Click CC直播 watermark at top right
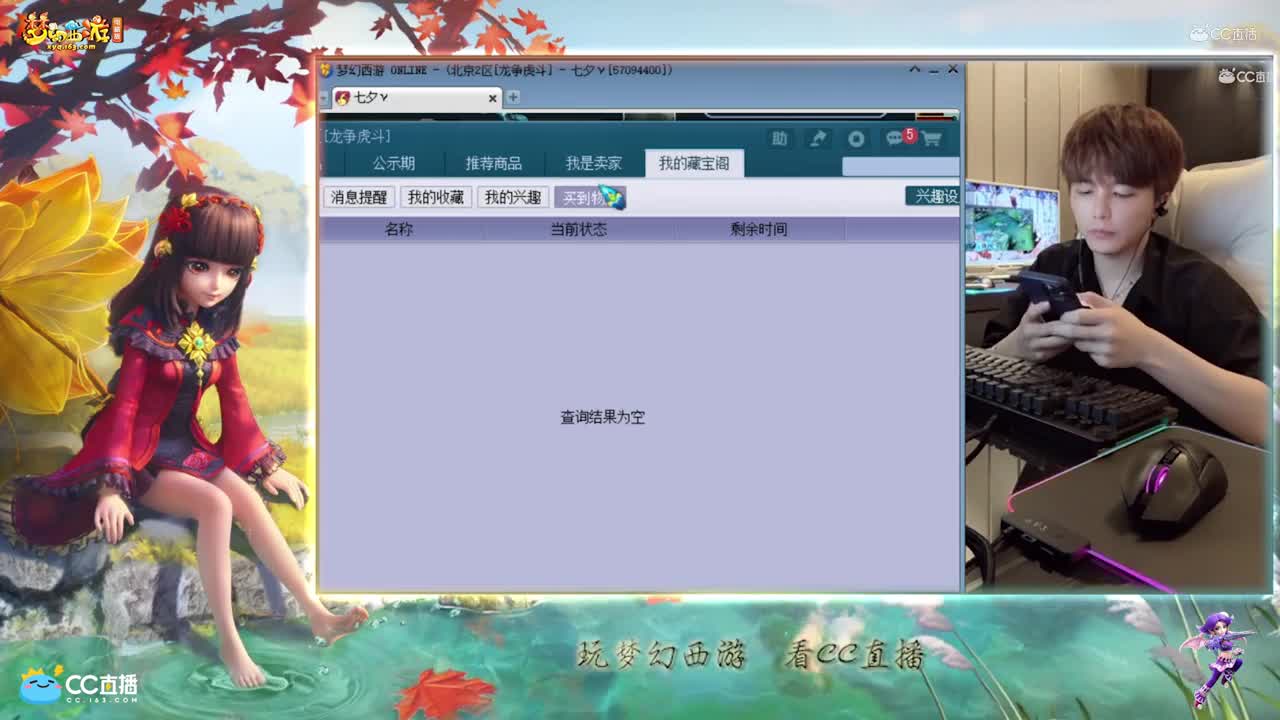Viewport: 1280px width, 720px height. coord(1223,33)
